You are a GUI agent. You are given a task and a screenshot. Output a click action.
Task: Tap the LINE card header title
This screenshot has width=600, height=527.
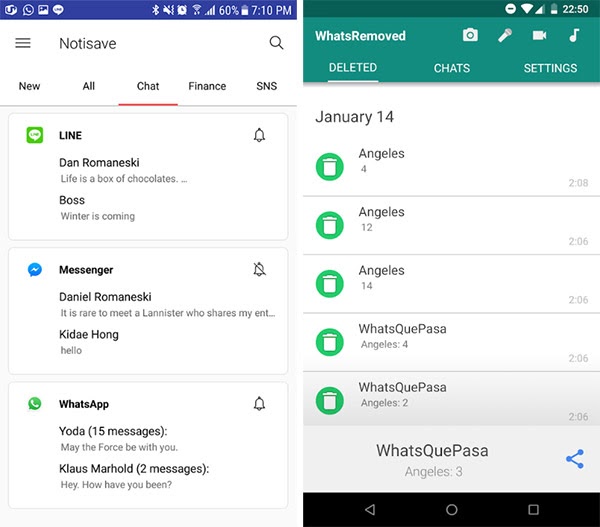[x=70, y=135]
